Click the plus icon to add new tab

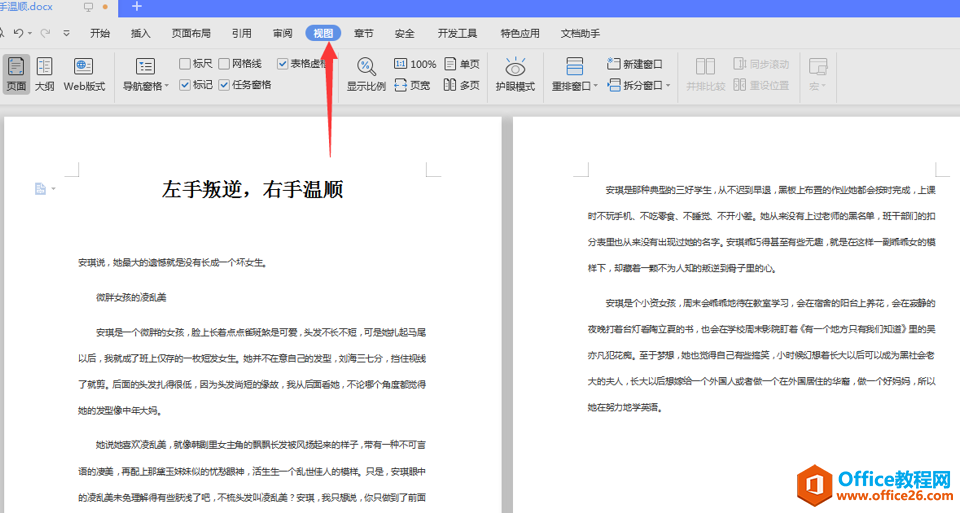coord(137,6)
